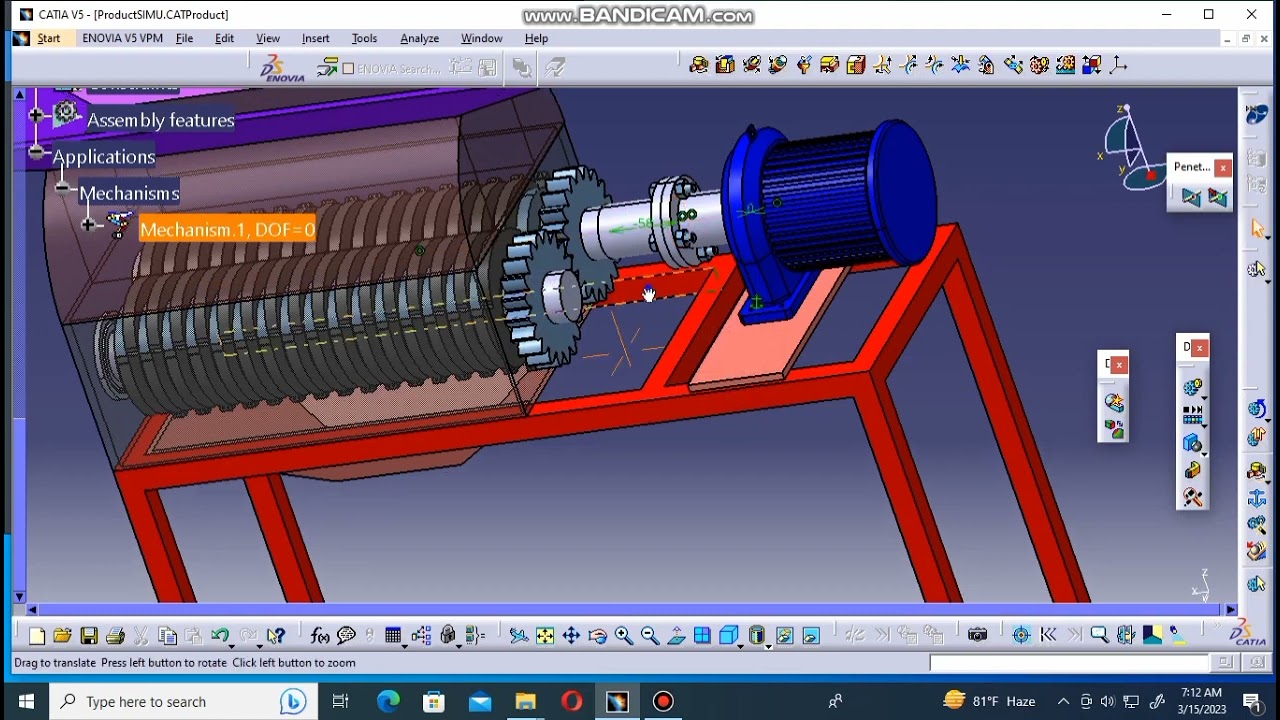Select the Assembly features tree label
This screenshot has width=1280, height=720.
pos(161,121)
